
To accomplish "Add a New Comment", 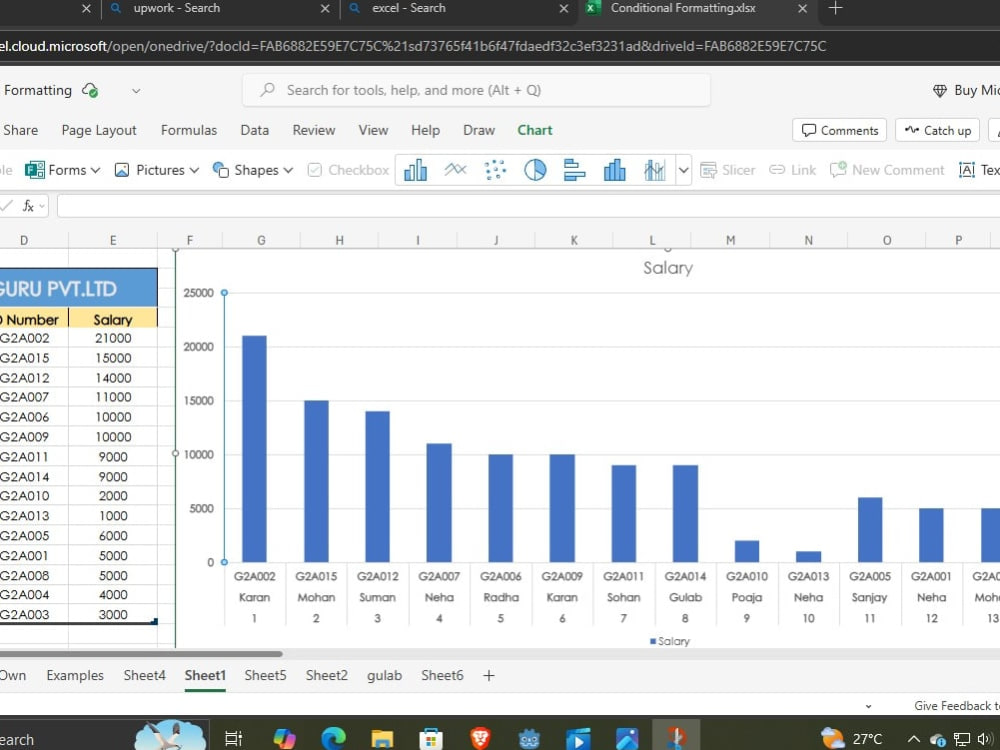I will click(x=887, y=170).
